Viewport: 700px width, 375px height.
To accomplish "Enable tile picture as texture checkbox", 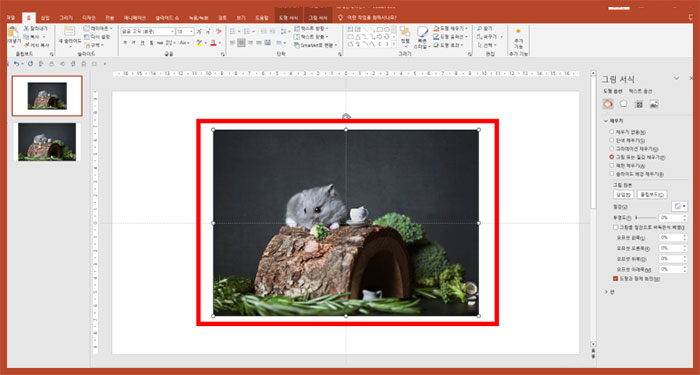I will click(616, 227).
